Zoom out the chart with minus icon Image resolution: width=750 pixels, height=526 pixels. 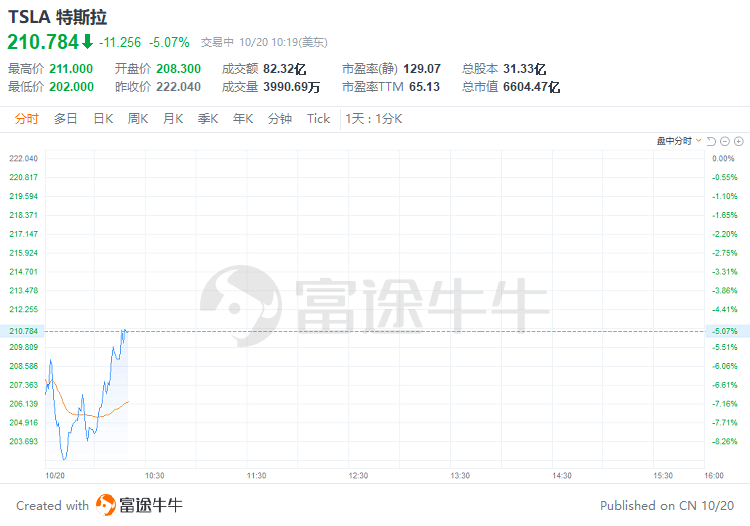click(x=725, y=142)
